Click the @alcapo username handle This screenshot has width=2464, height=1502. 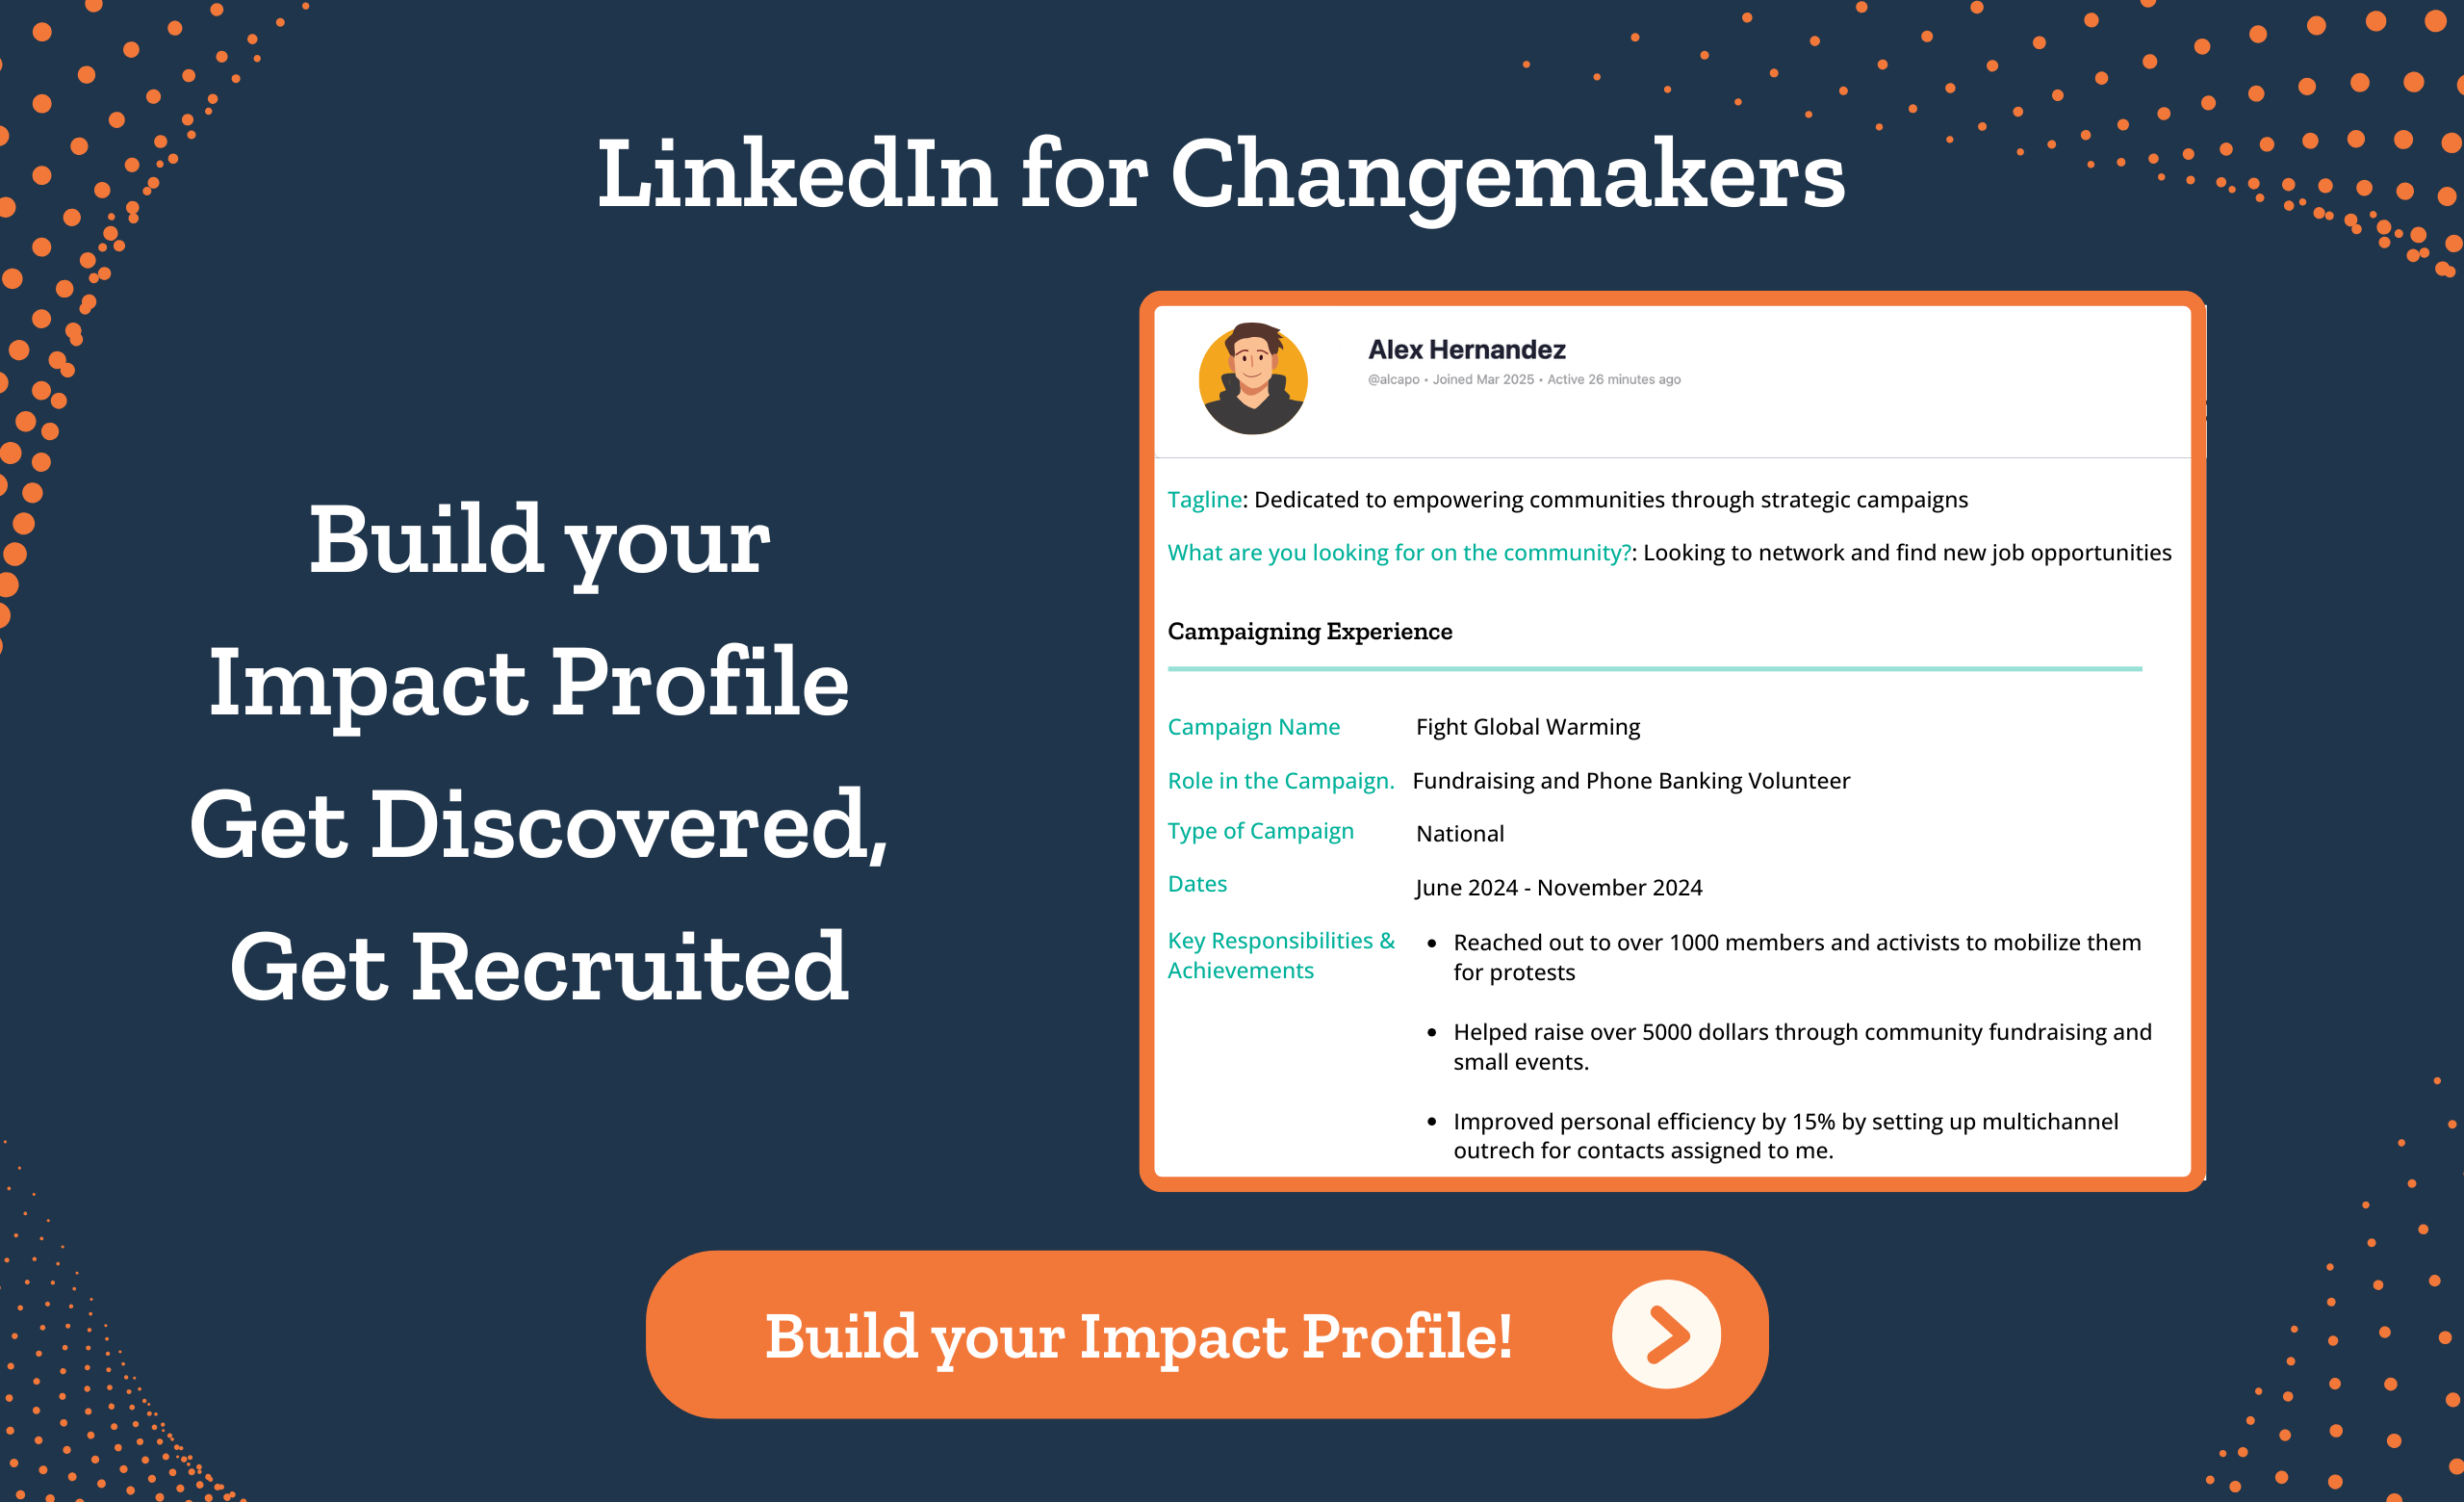pos(1393,380)
